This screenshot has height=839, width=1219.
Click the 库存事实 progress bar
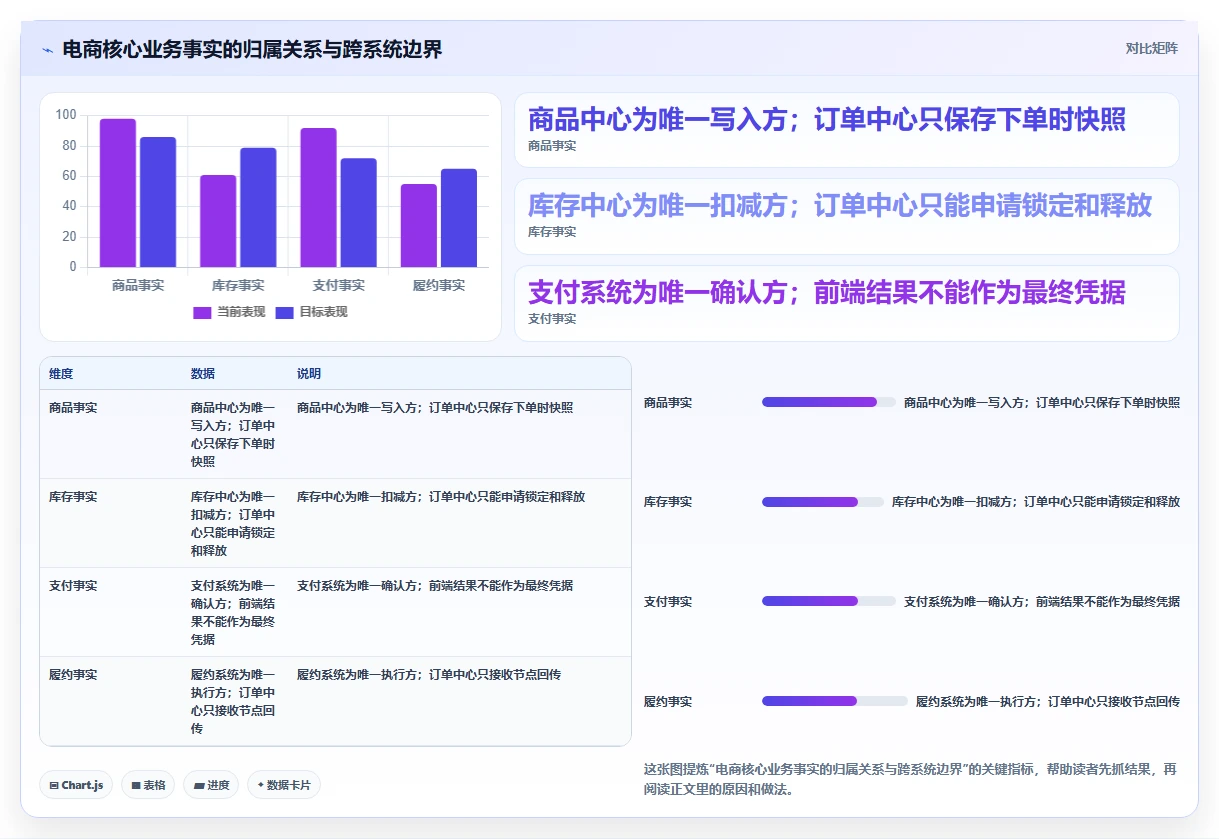tap(823, 502)
